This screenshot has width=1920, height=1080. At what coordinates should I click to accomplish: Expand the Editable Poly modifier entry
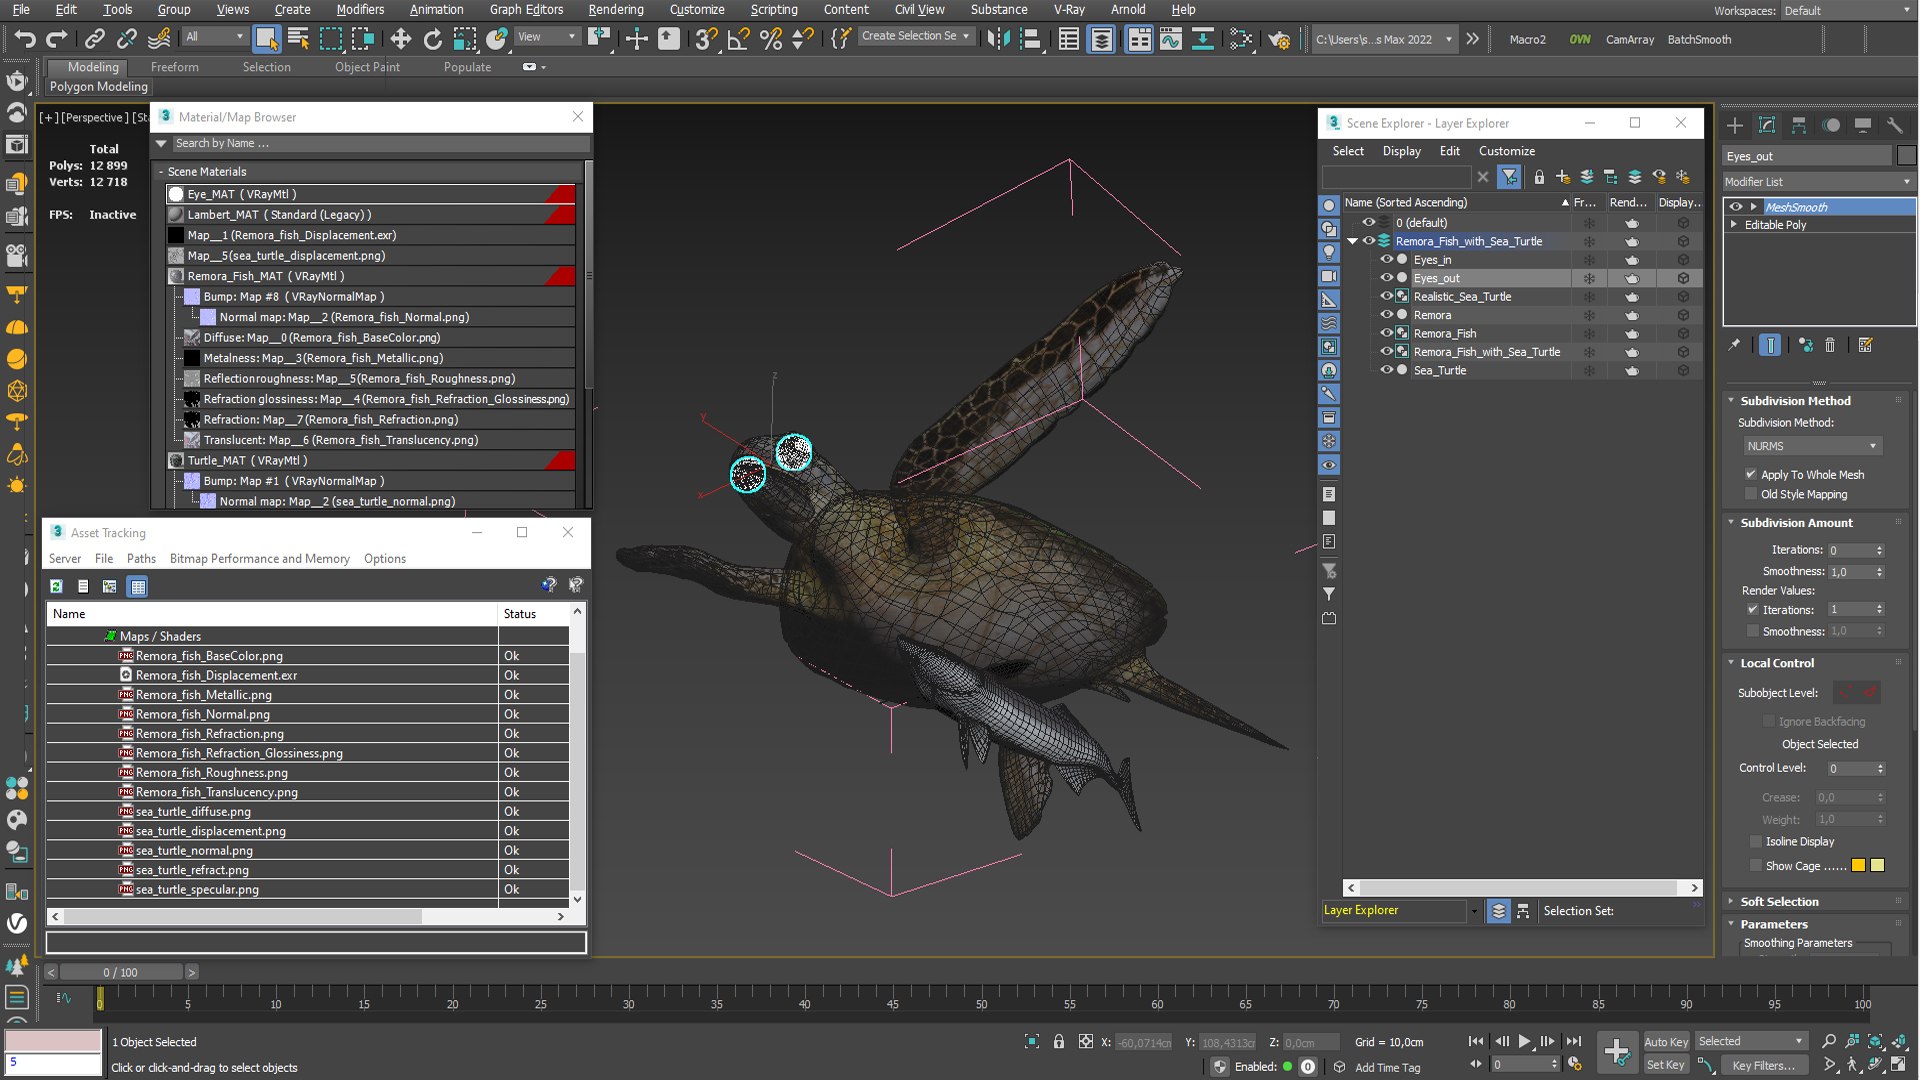1734,225
